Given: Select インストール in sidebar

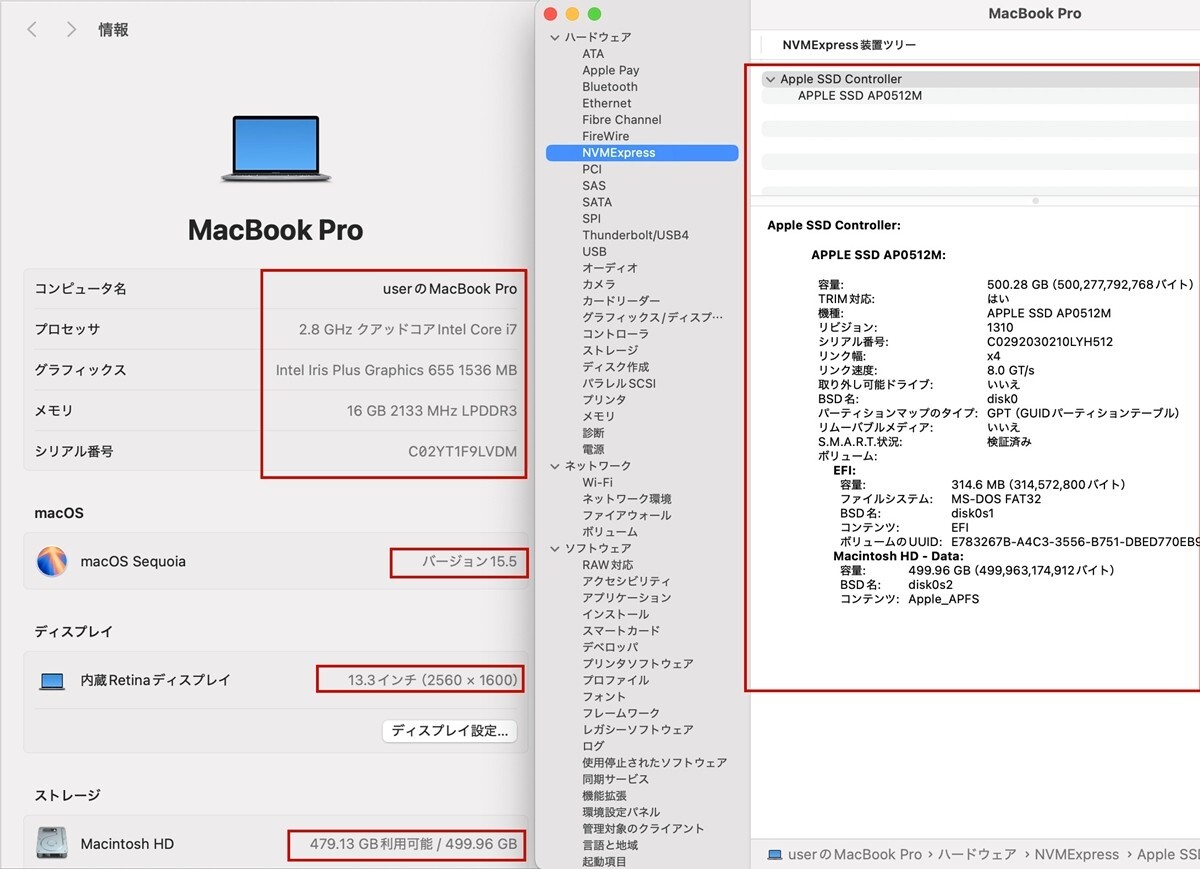Looking at the screenshot, I should 615,614.
